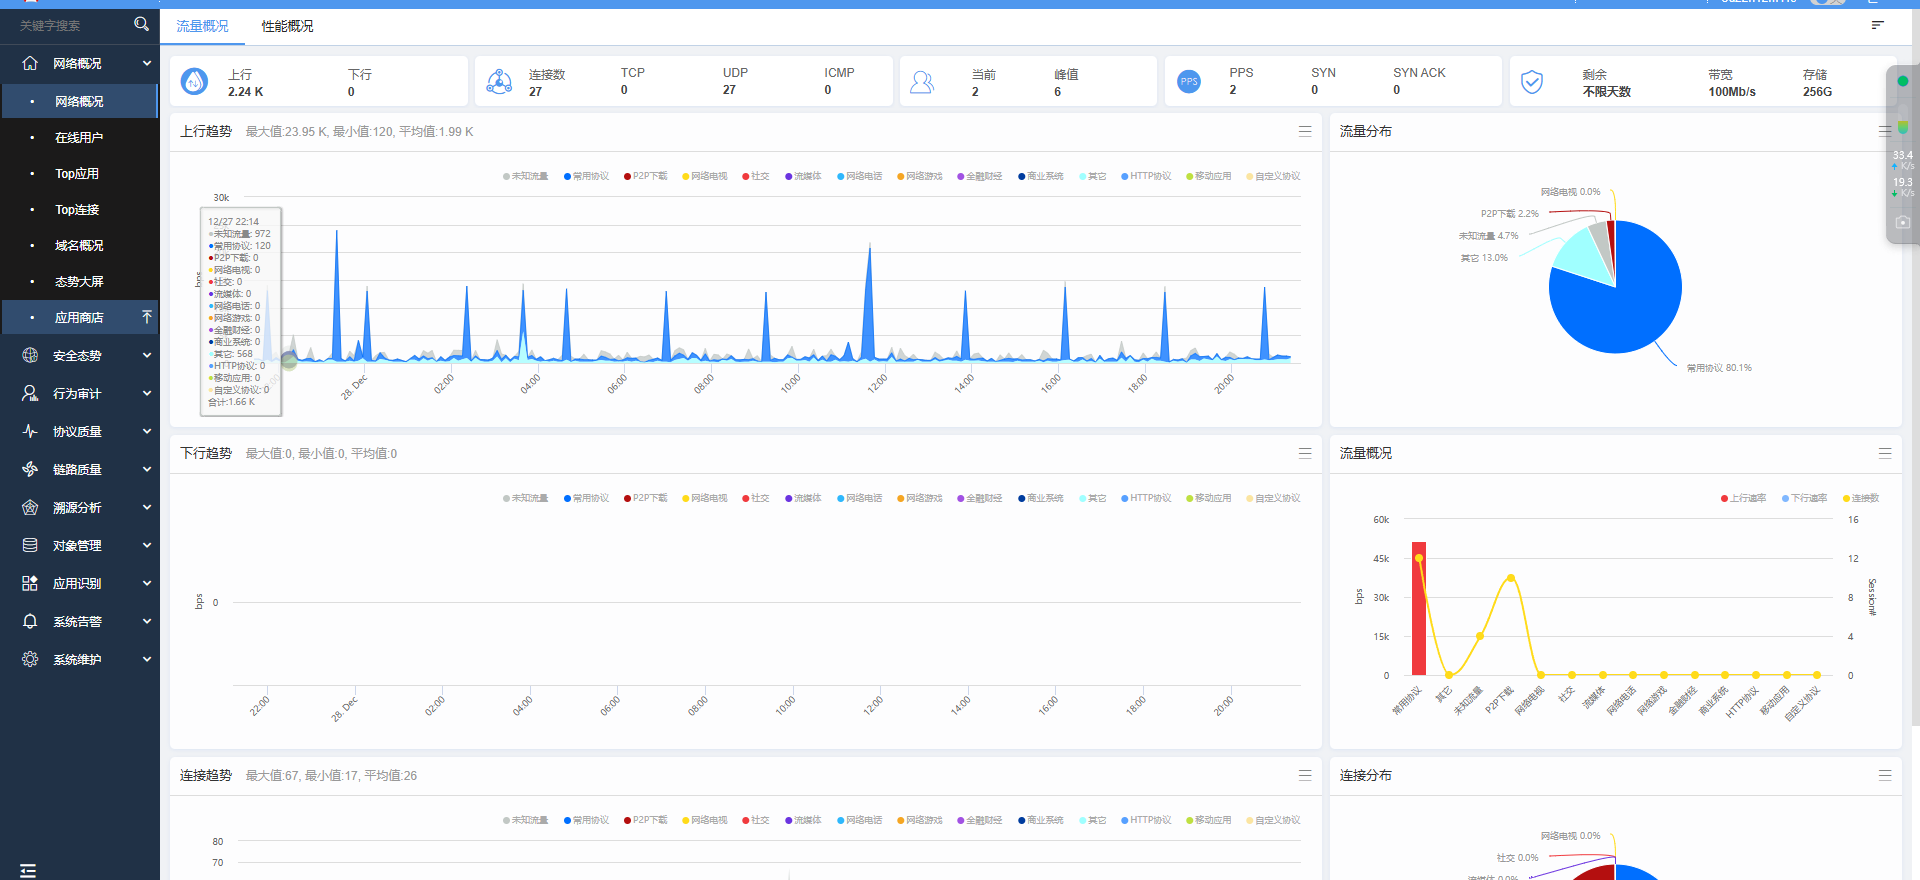This screenshot has width=1920, height=880.
Task: Click the 系统告警 bell icon
Action: point(30,621)
